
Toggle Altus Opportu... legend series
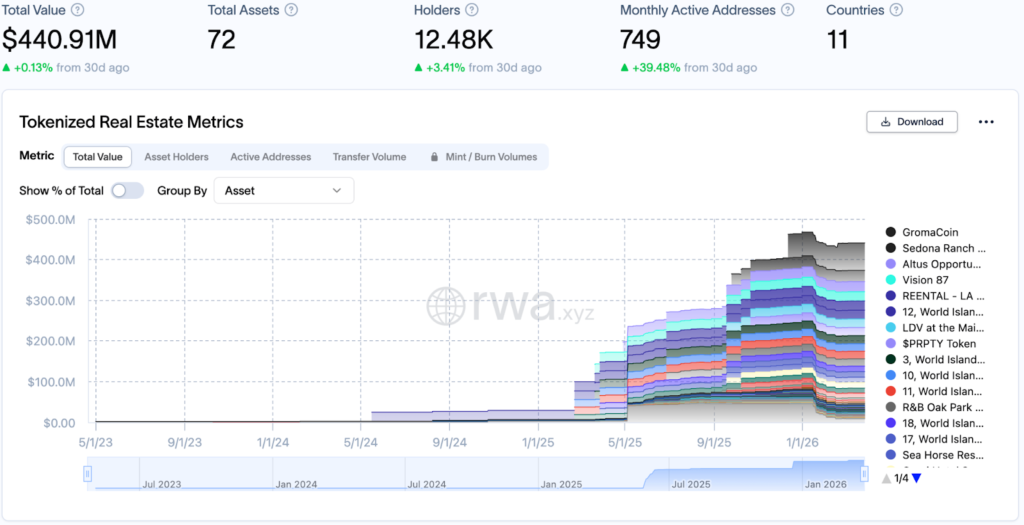pos(933,264)
